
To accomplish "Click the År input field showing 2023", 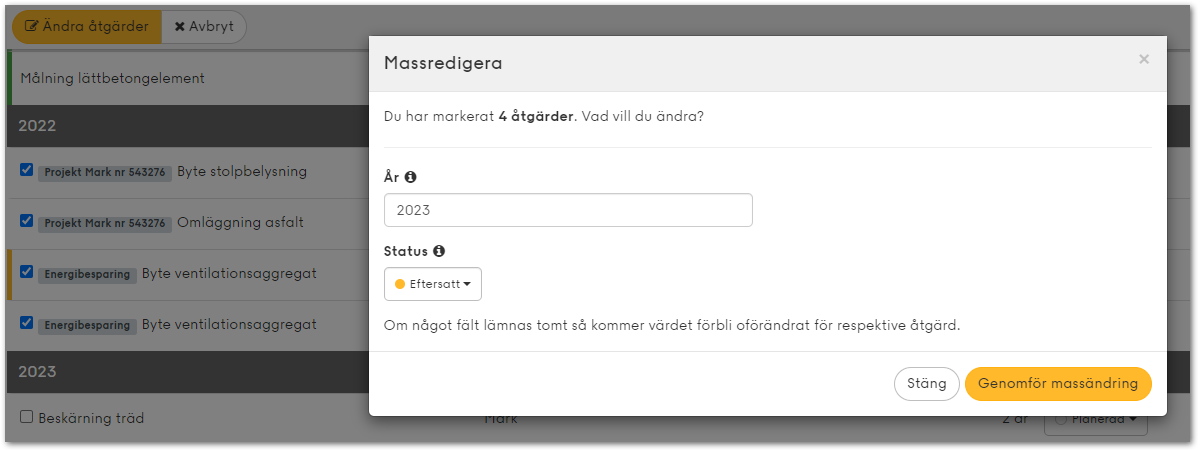I will click(568, 210).
